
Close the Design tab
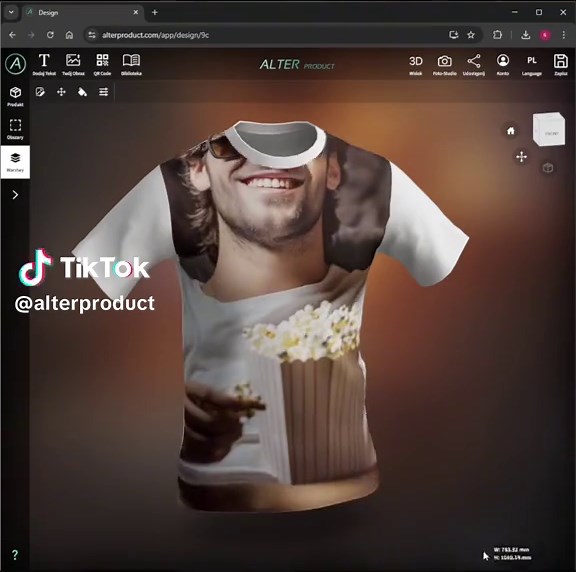pos(136,12)
